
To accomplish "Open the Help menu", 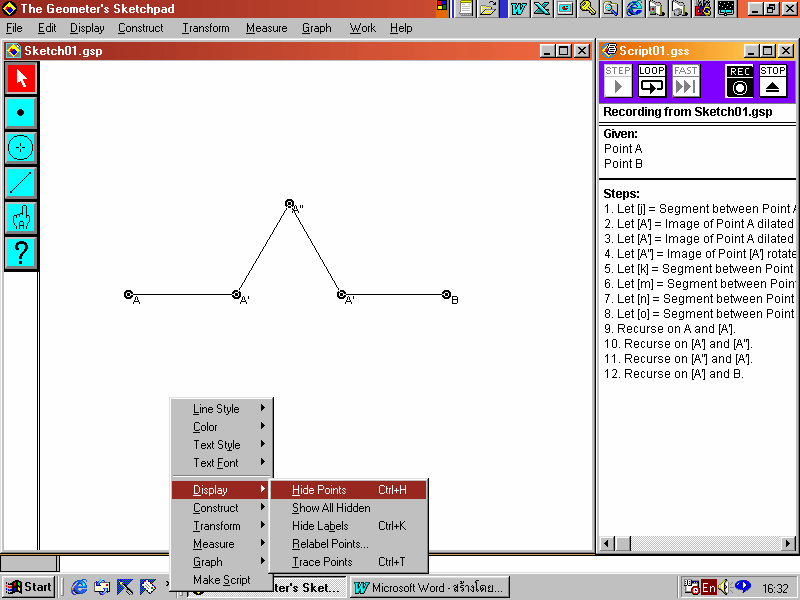I will coord(401,28).
